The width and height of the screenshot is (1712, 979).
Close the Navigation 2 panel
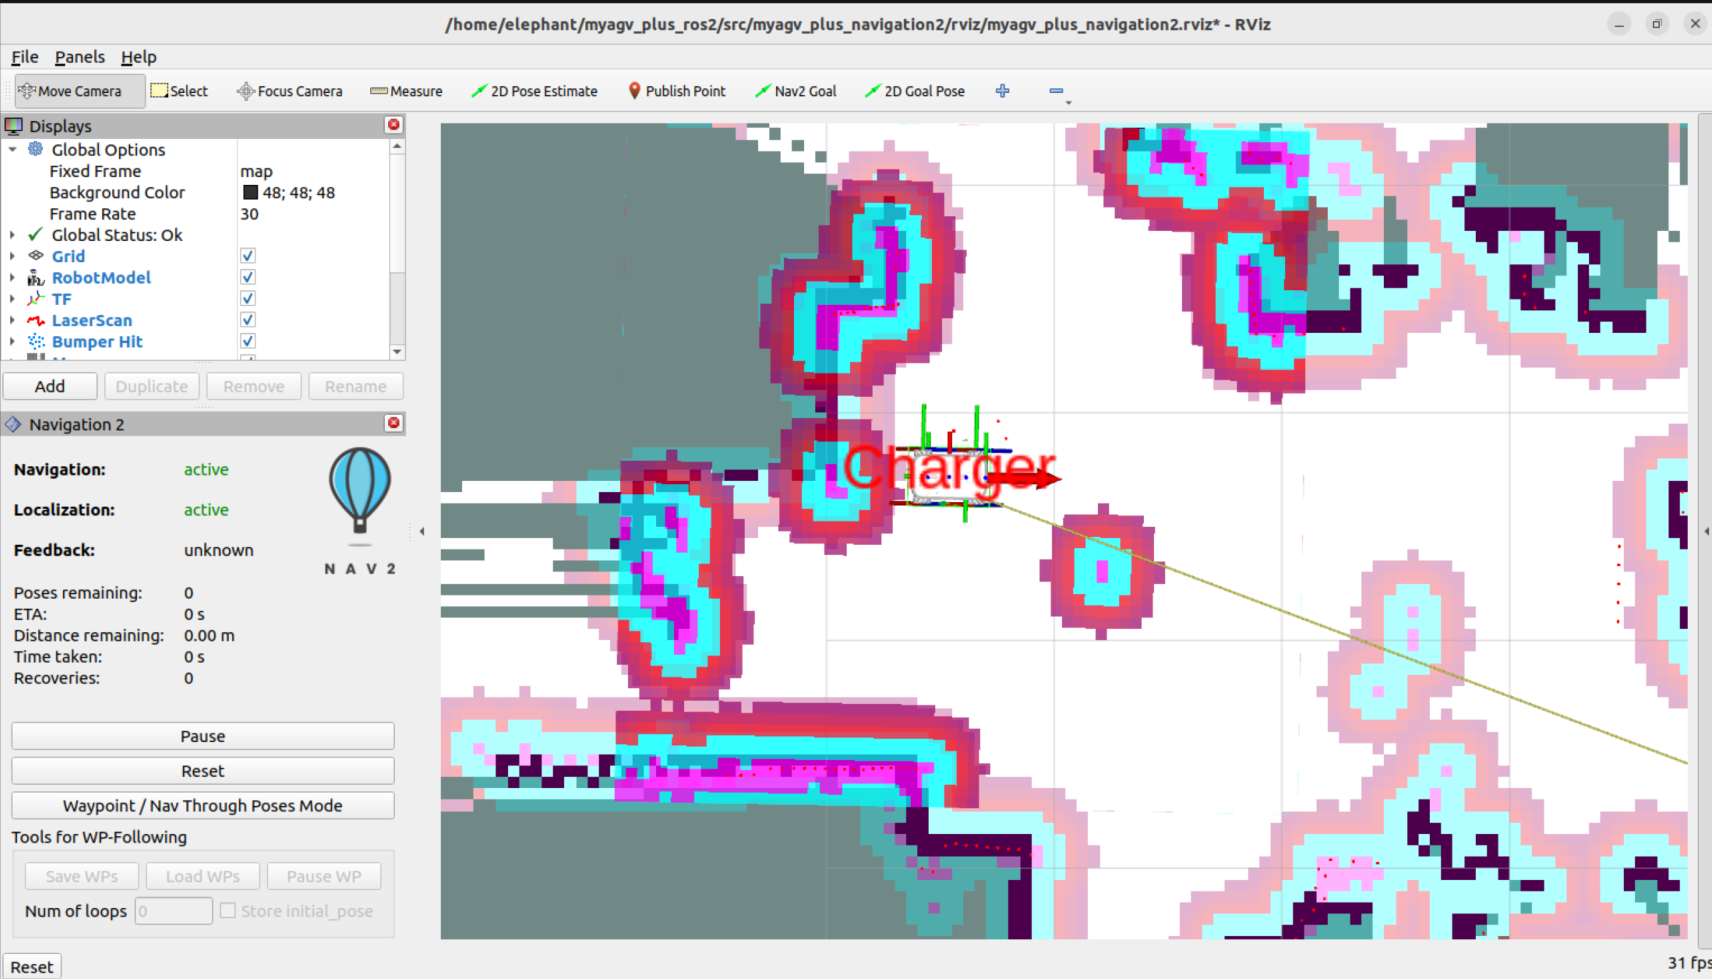394,423
